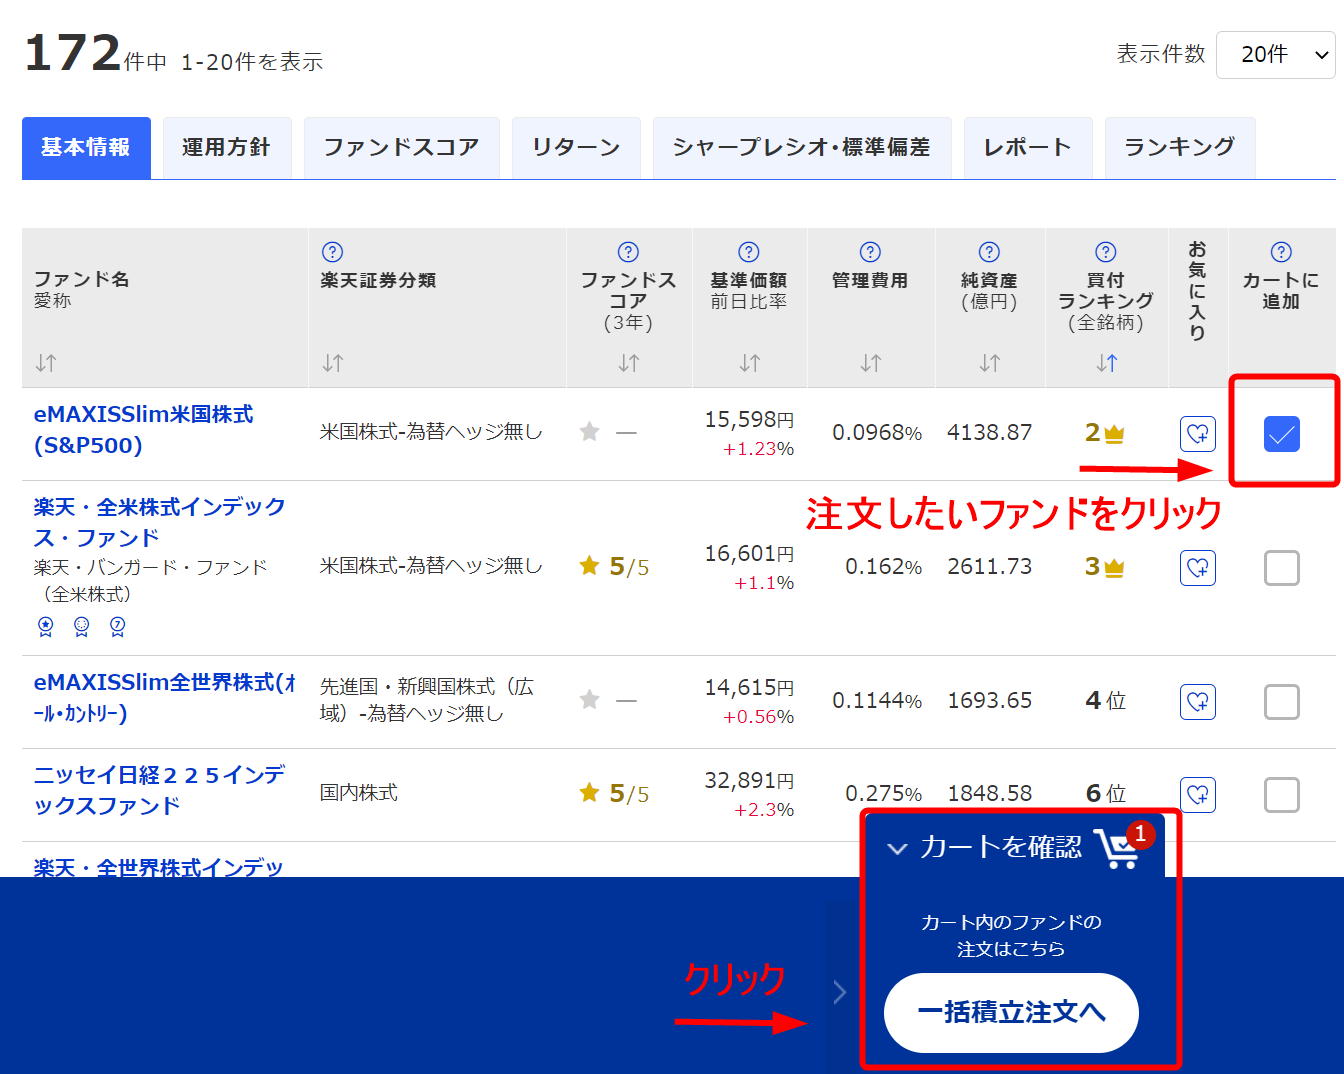Viewport: 1344px width, 1074px height.
Task: Check cart checkbox for ニッセイ日経225インデックスファンド
Action: pos(1282,795)
